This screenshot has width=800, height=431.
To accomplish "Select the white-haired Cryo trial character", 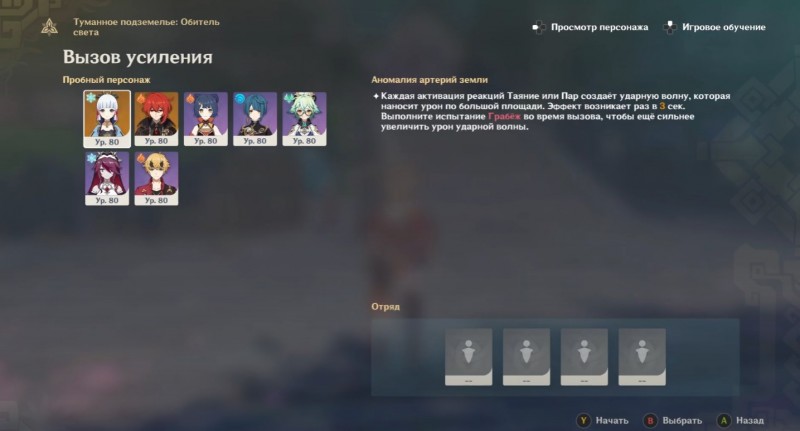I will tap(107, 119).
